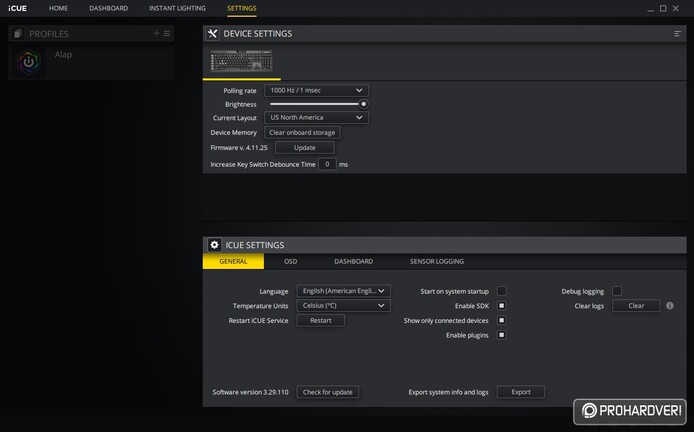Add a new profile with plus icon
The width and height of the screenshot is (694, 432).
[x=156, y=33]
